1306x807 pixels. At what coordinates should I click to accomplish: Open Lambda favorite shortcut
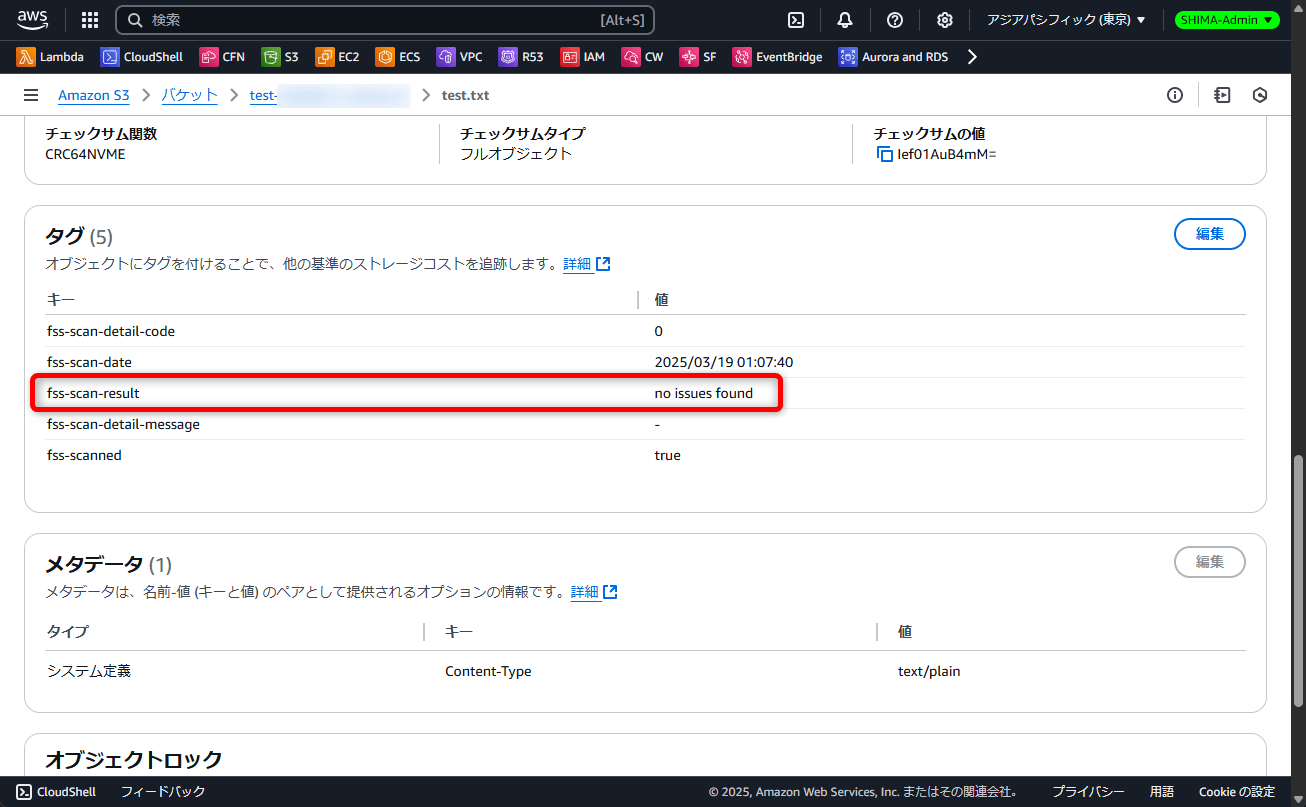pos(50,57)
